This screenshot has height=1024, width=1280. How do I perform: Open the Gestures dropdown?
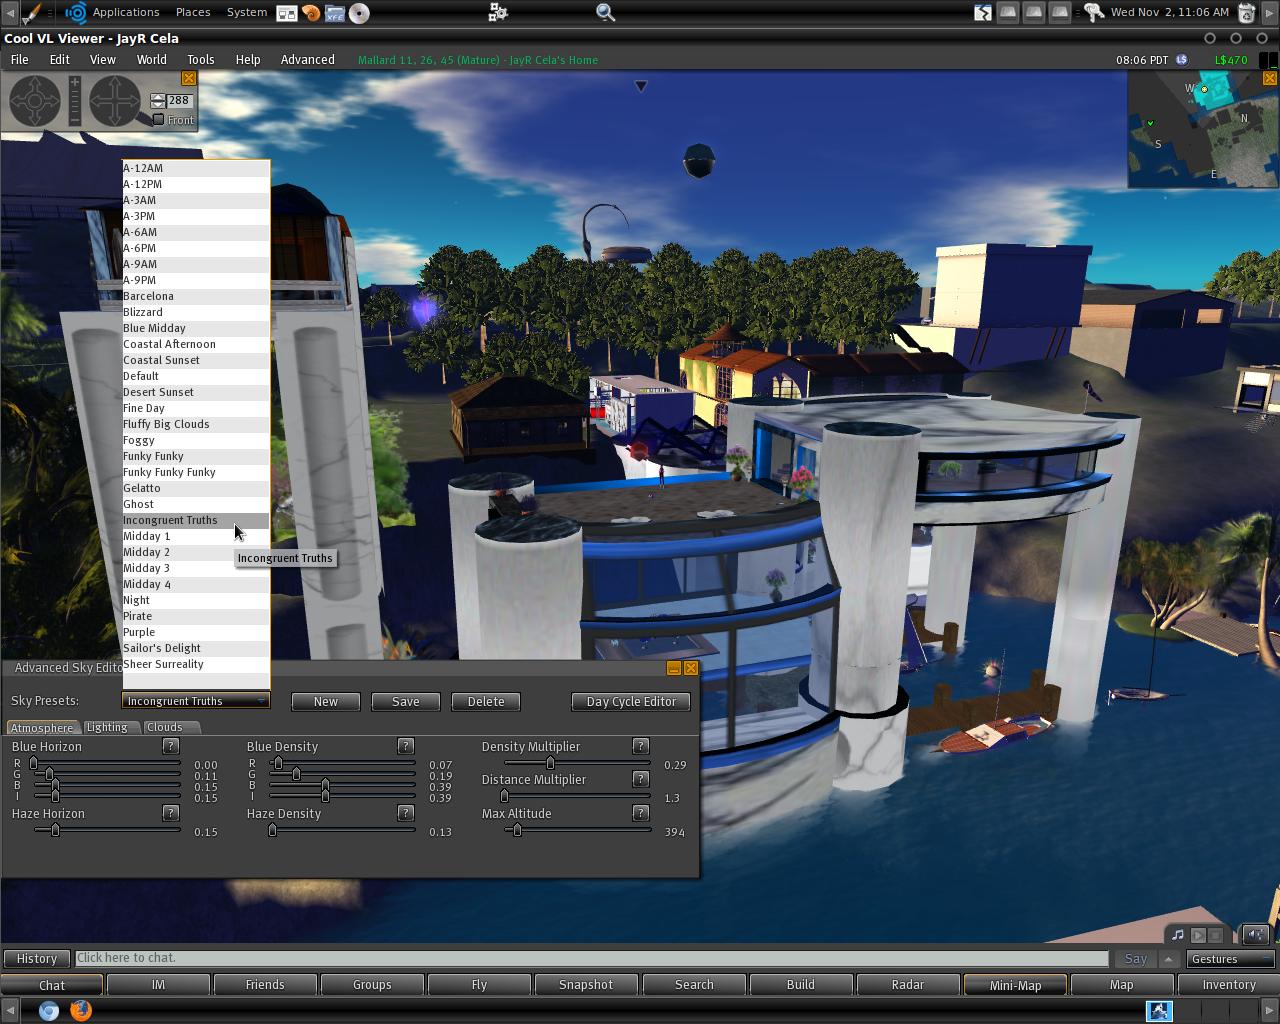tap(1229, 958)
